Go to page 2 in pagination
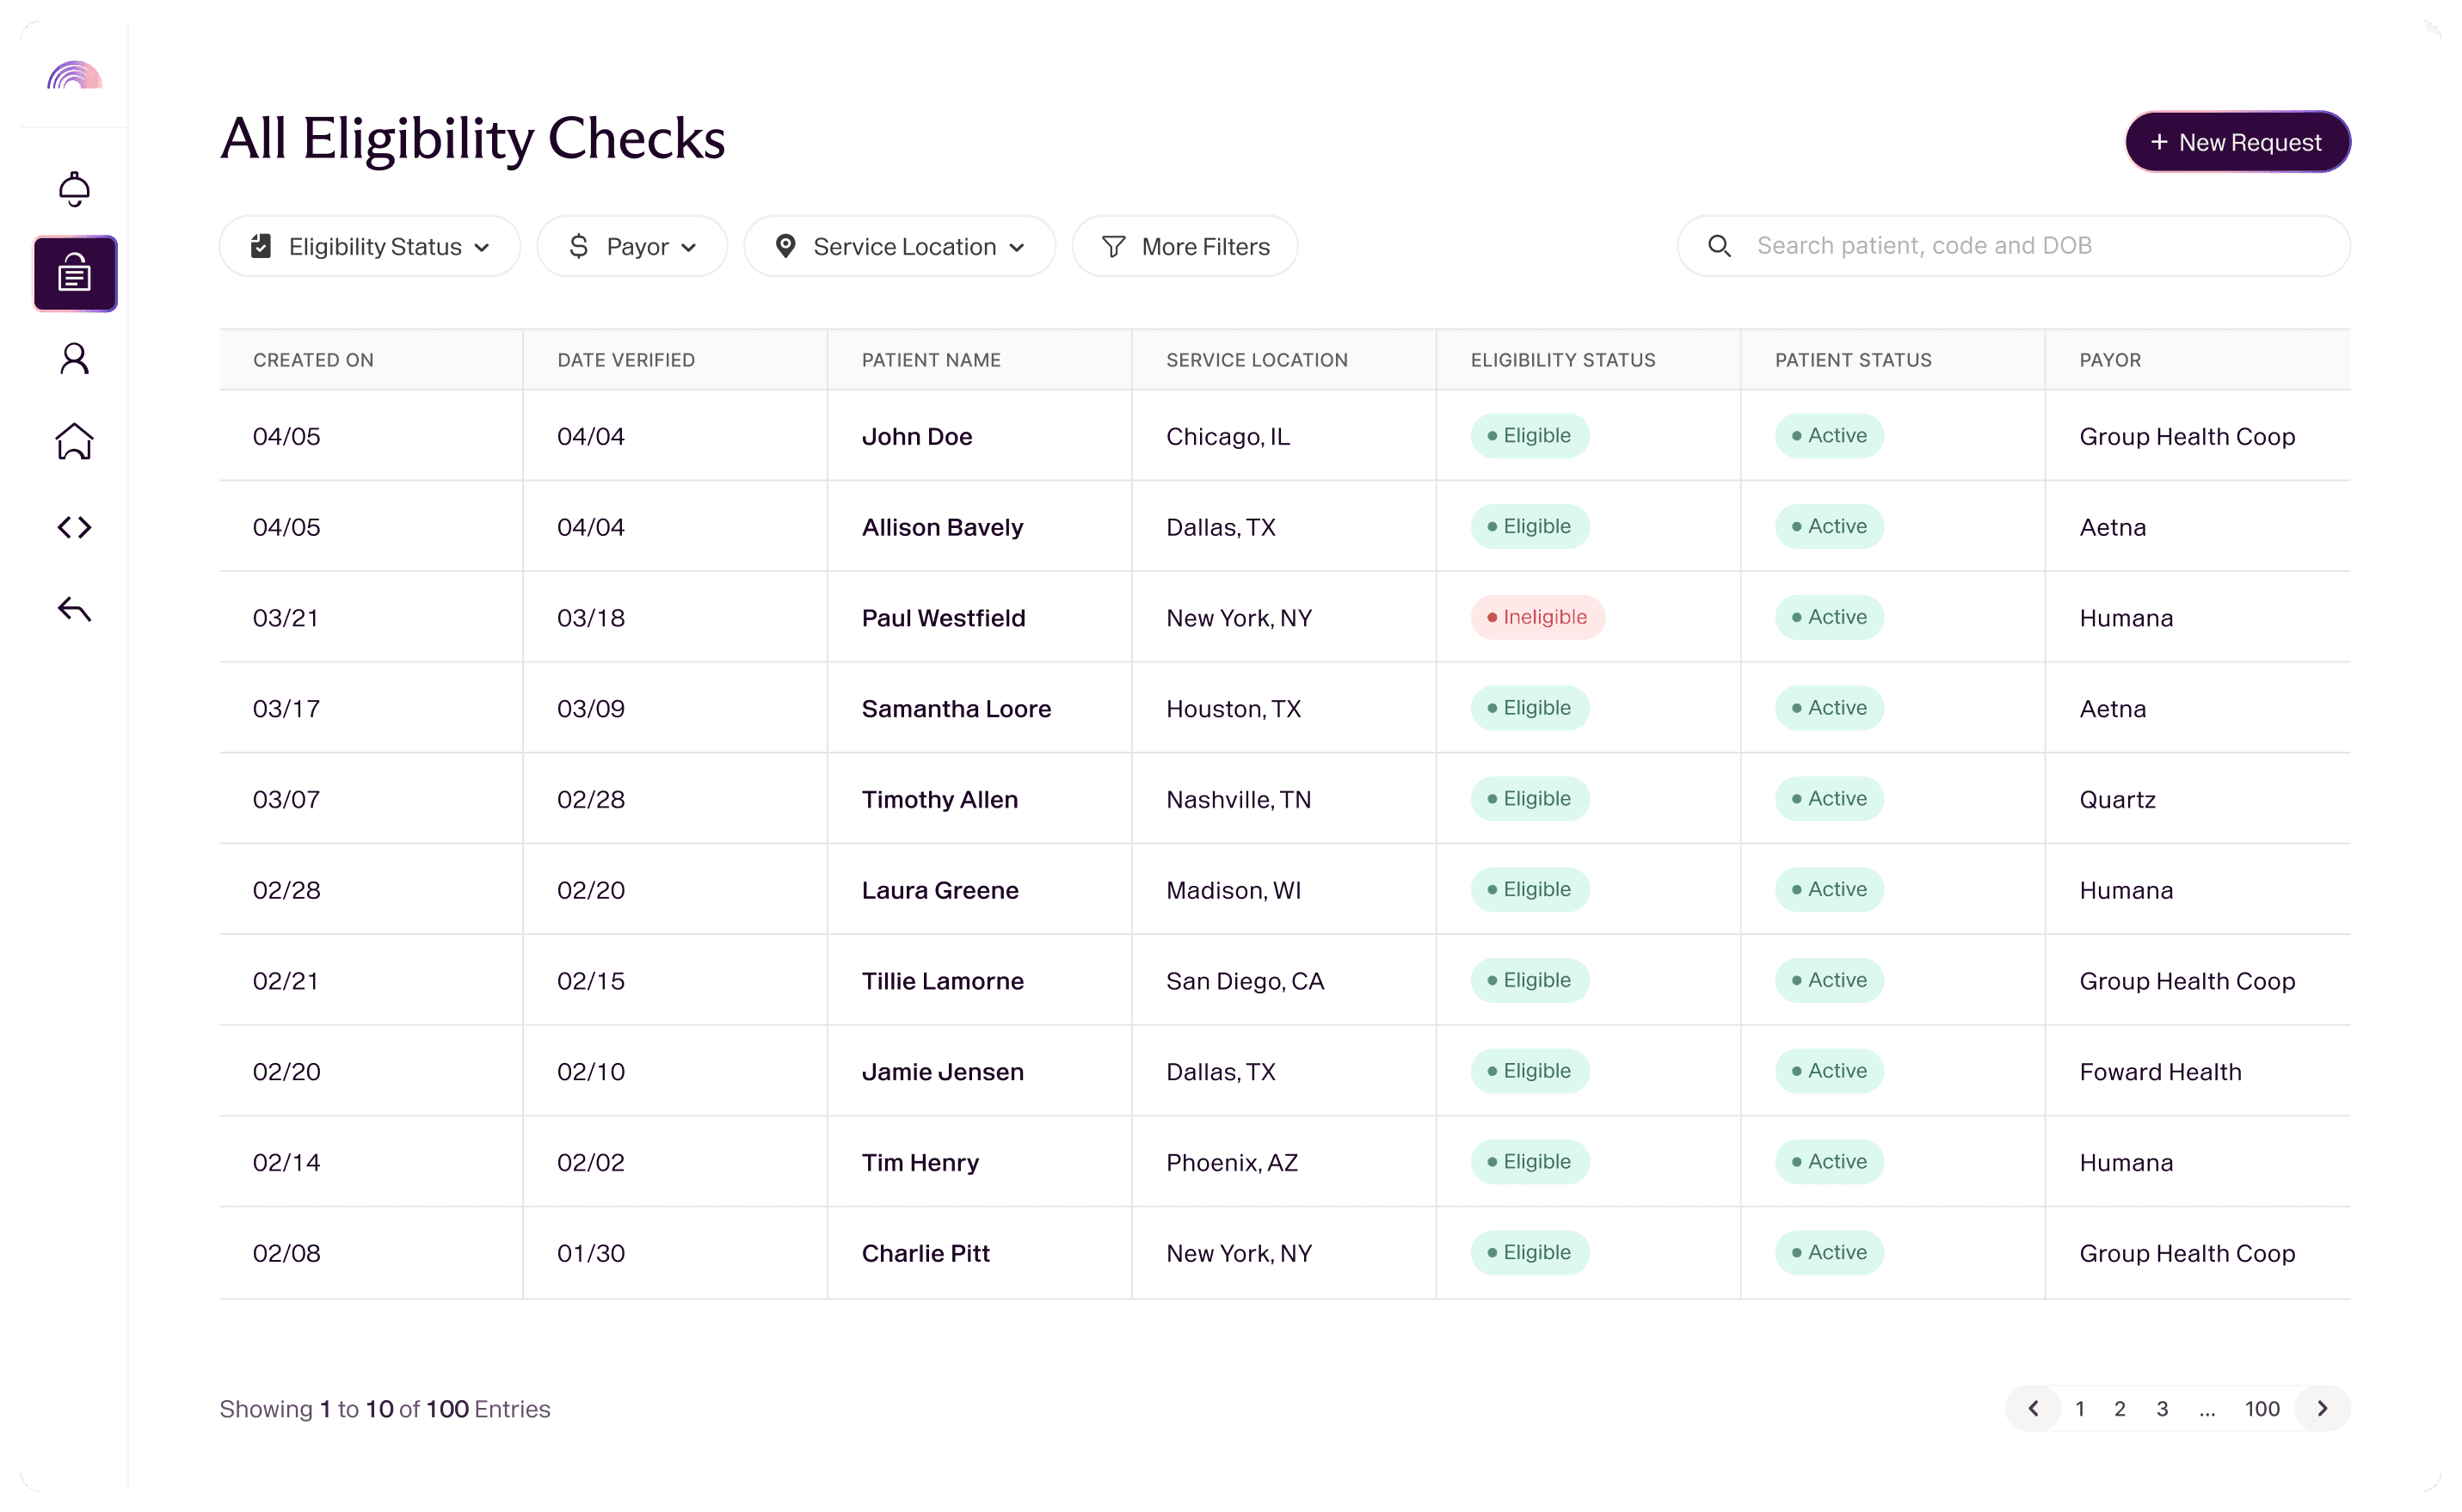 (x=2119, y=1409)
